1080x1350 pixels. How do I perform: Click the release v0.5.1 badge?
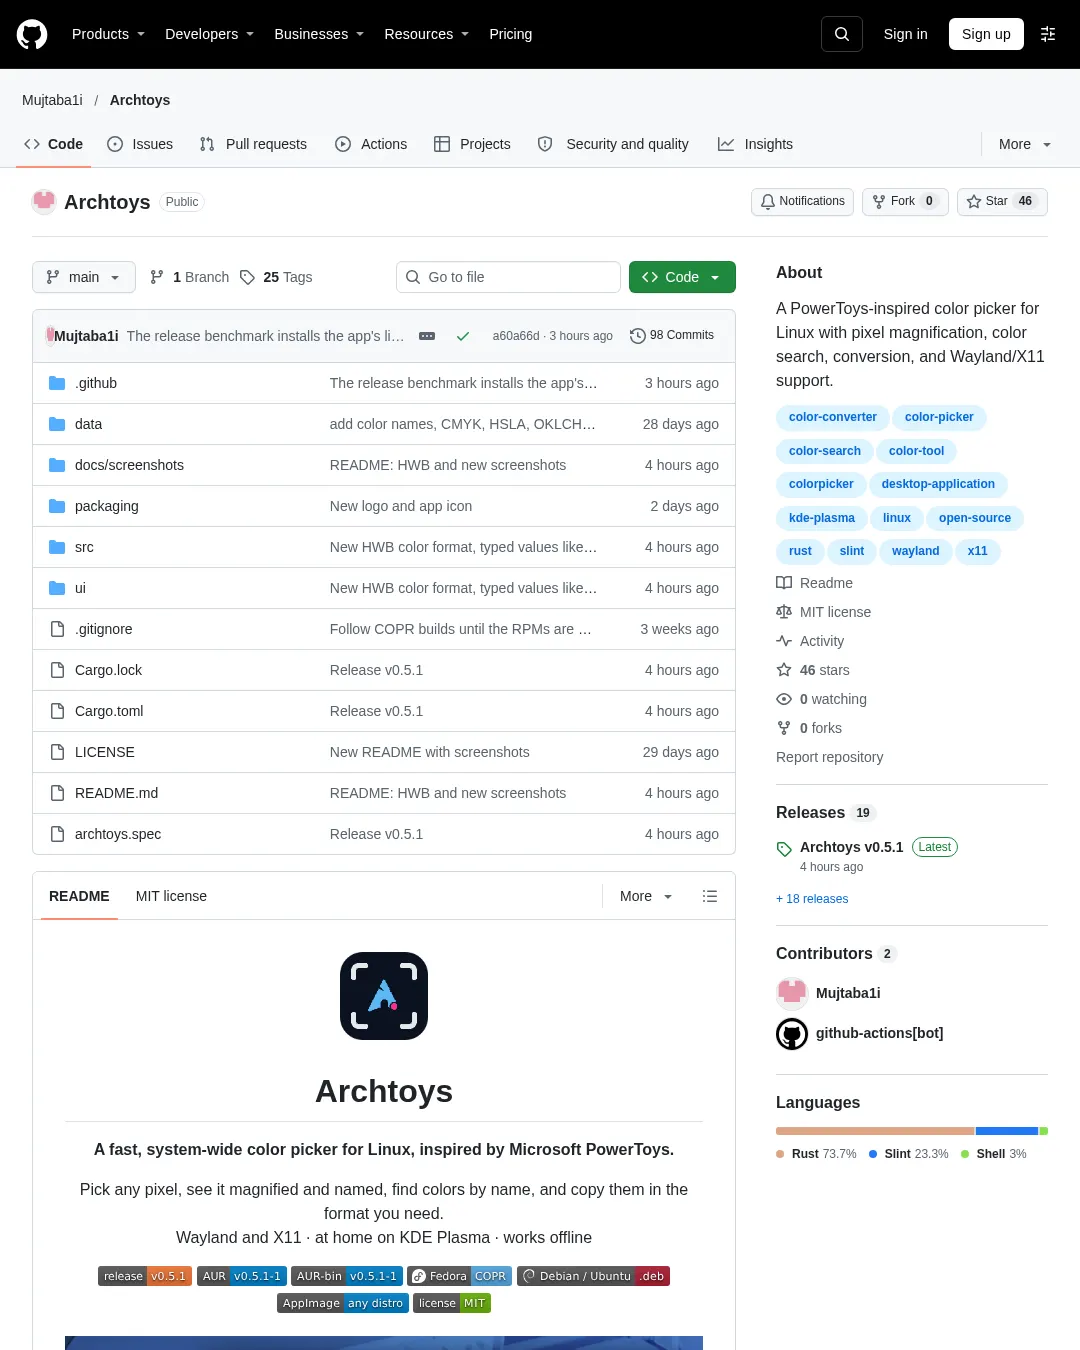(144, 1276)
